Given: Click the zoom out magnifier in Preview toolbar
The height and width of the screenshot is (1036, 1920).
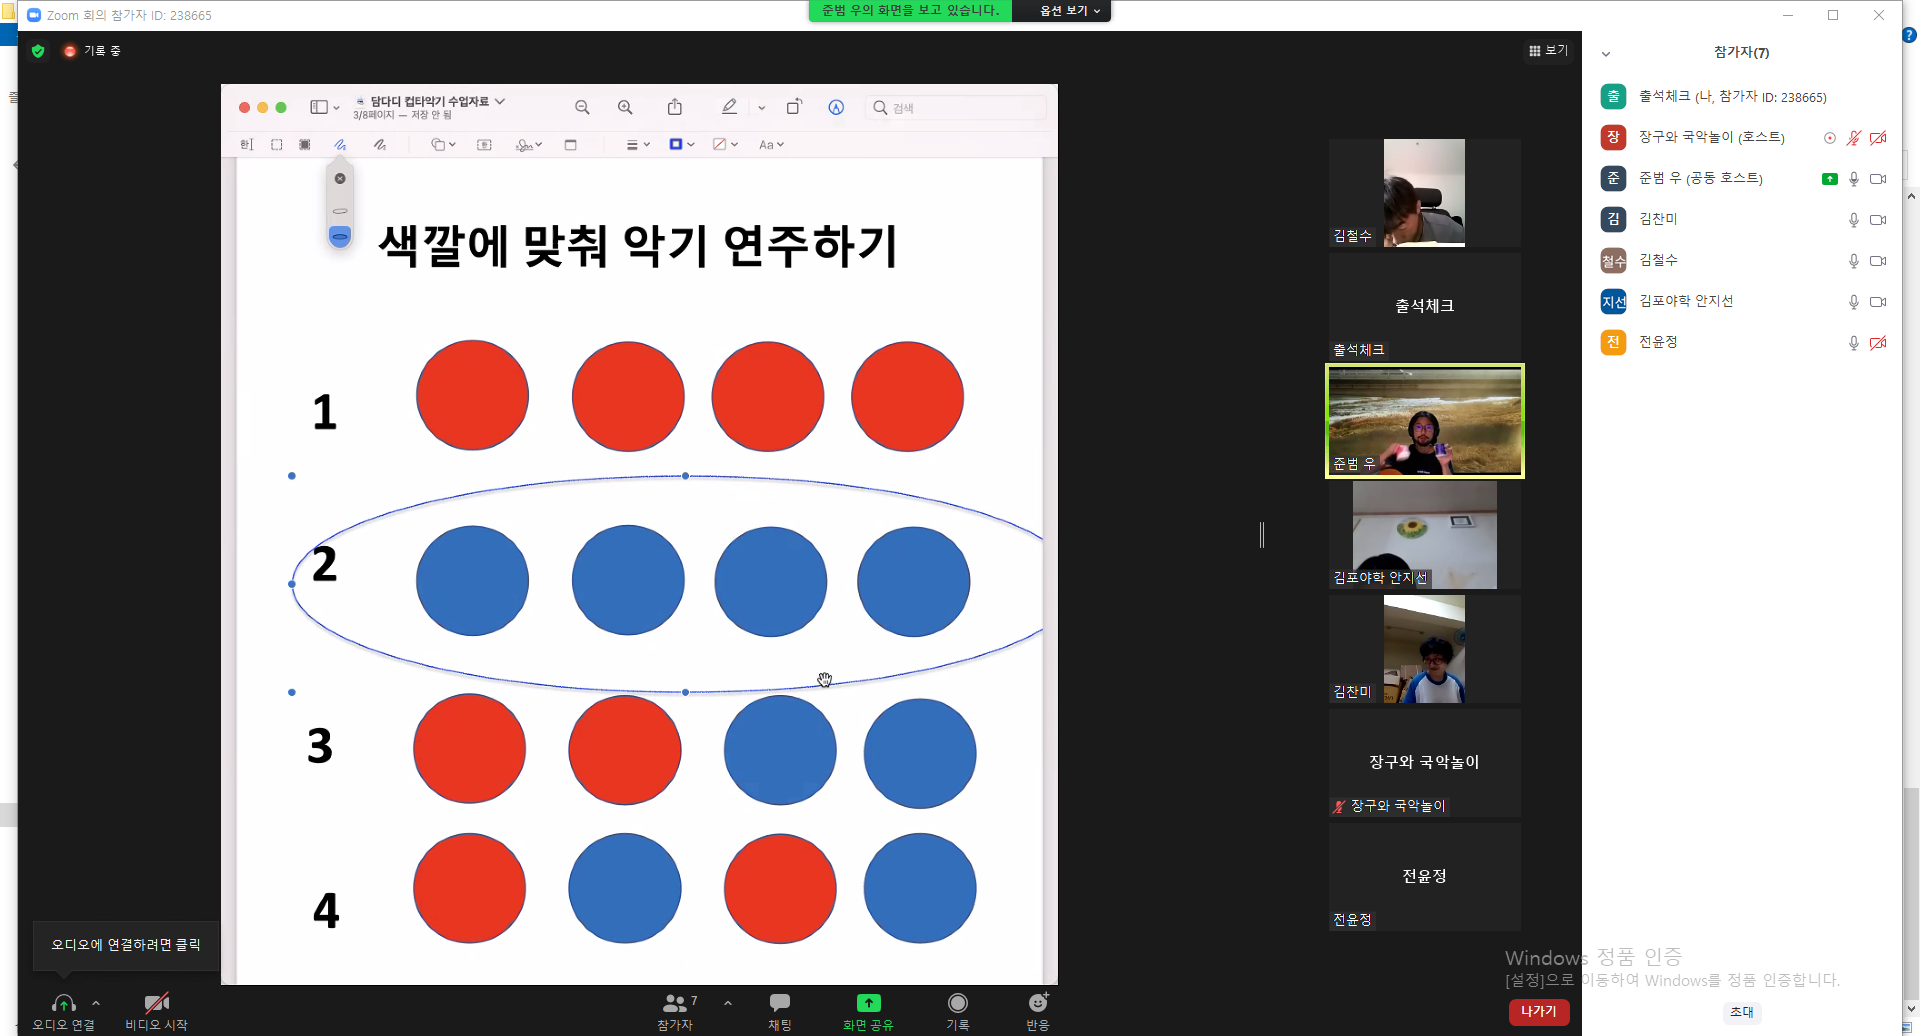Looking at the screenshot, I should coord(582,107).
